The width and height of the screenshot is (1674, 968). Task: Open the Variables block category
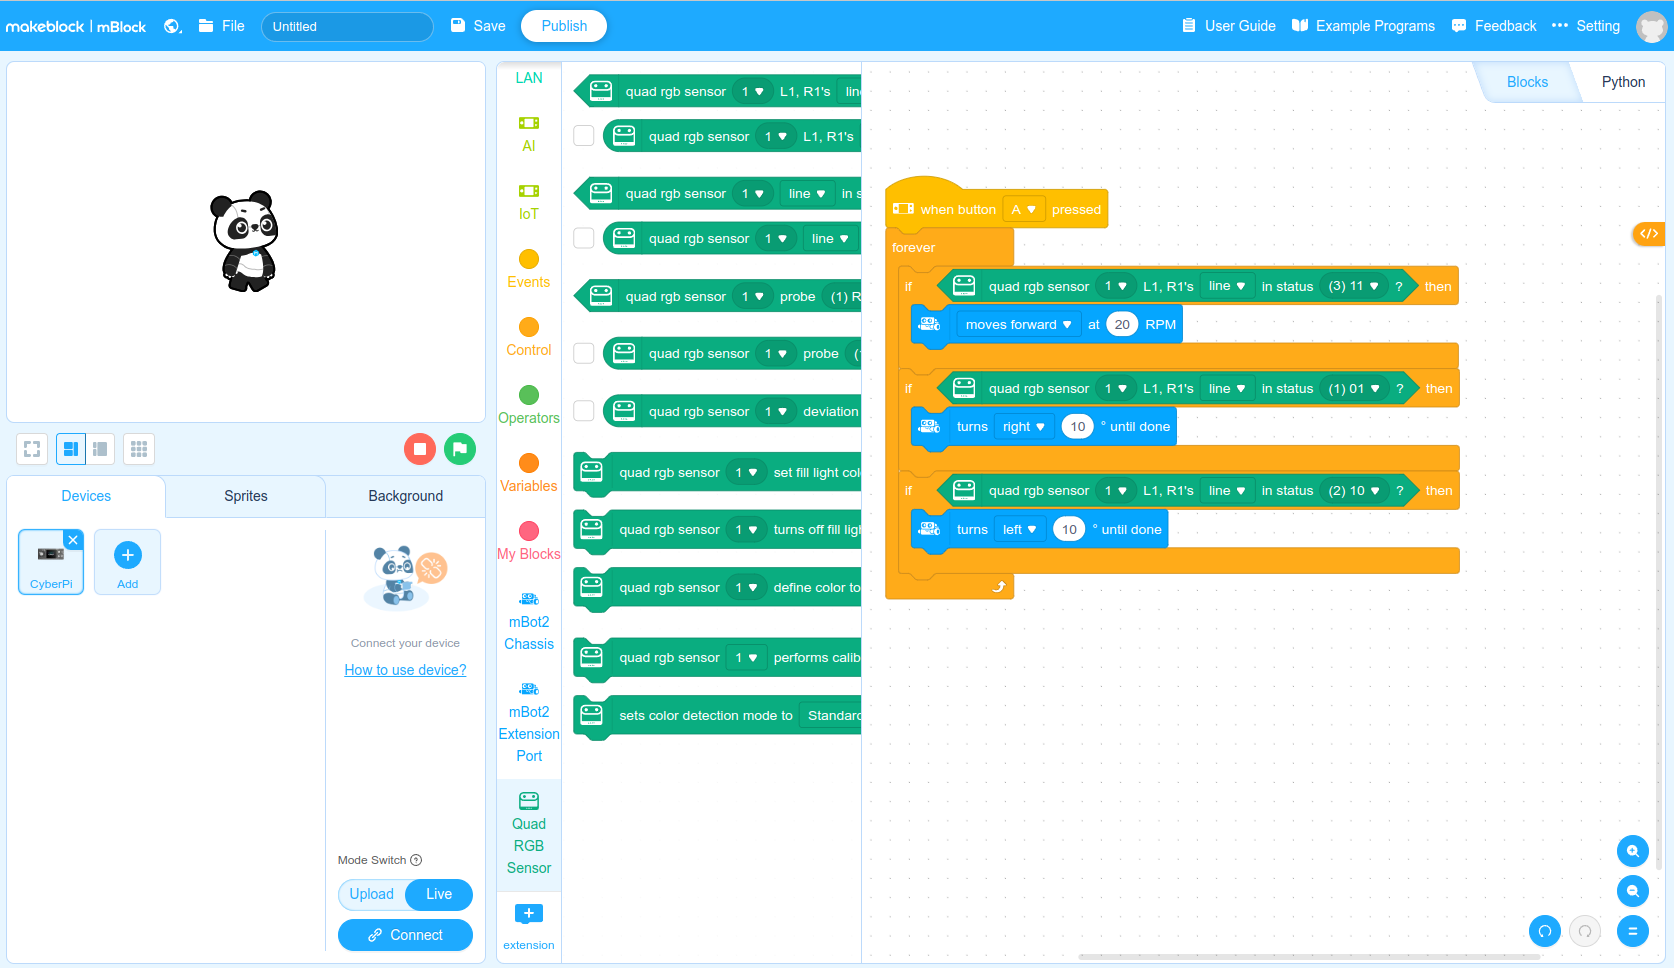[529, 473]
